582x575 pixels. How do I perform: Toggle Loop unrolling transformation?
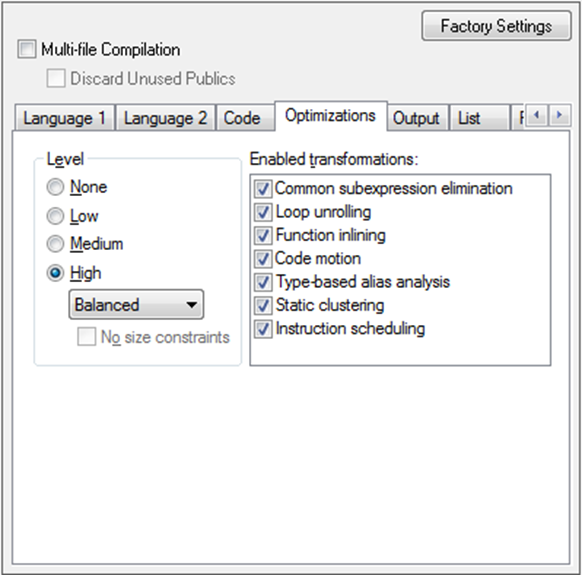click(x=263, y=212)
